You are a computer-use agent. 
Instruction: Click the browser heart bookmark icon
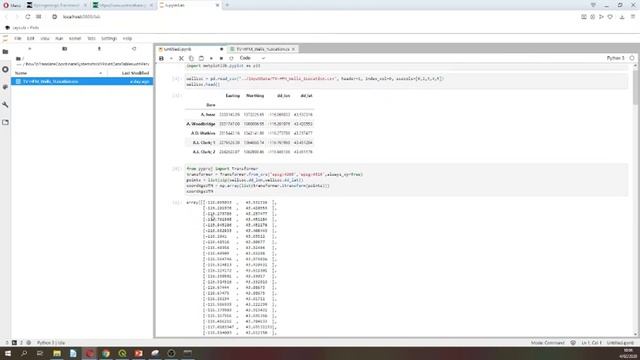tap(610, 17)
